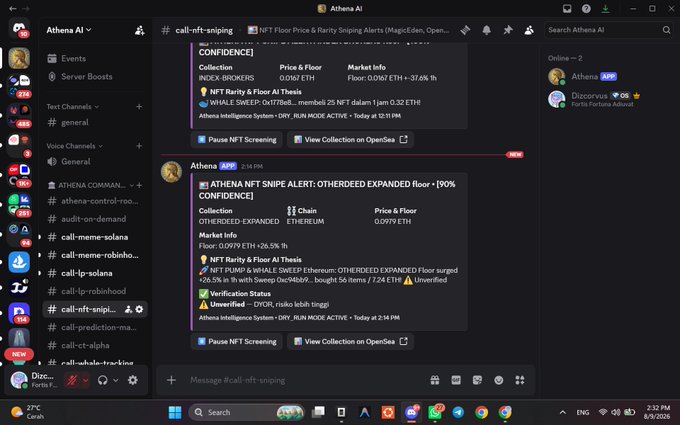Toggle member list visibility
This screenshot has height=425, width=680.
coord(529,30)
